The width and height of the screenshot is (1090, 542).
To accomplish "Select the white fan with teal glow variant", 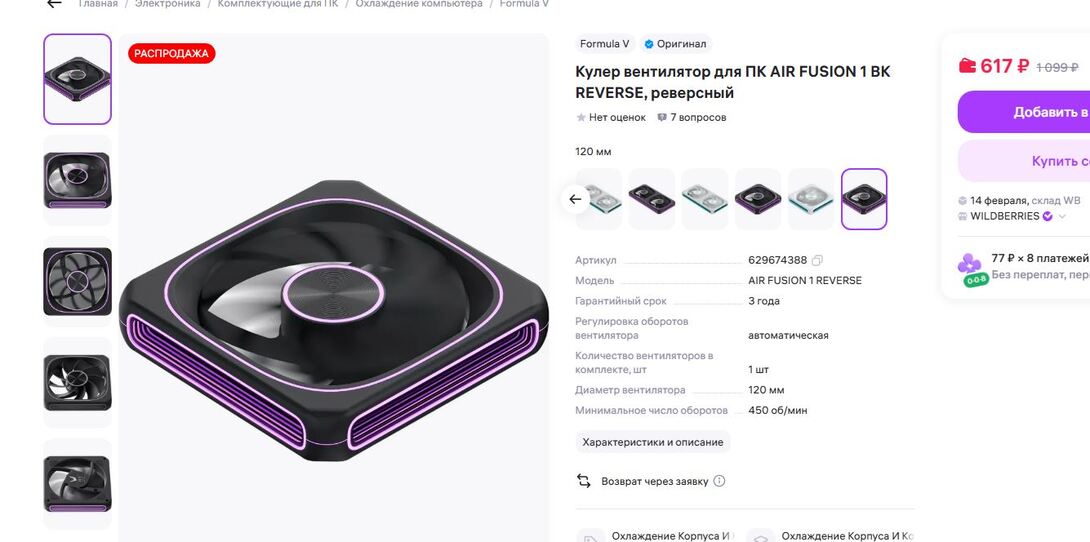I will [811, 199].
